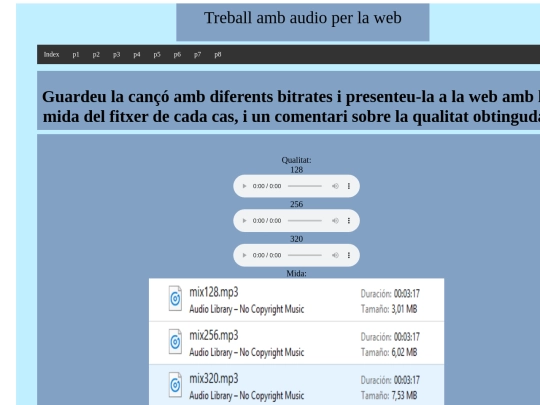Select the mix256.mp3 file name
Screen dimensions: 540x405
(214, 335)
